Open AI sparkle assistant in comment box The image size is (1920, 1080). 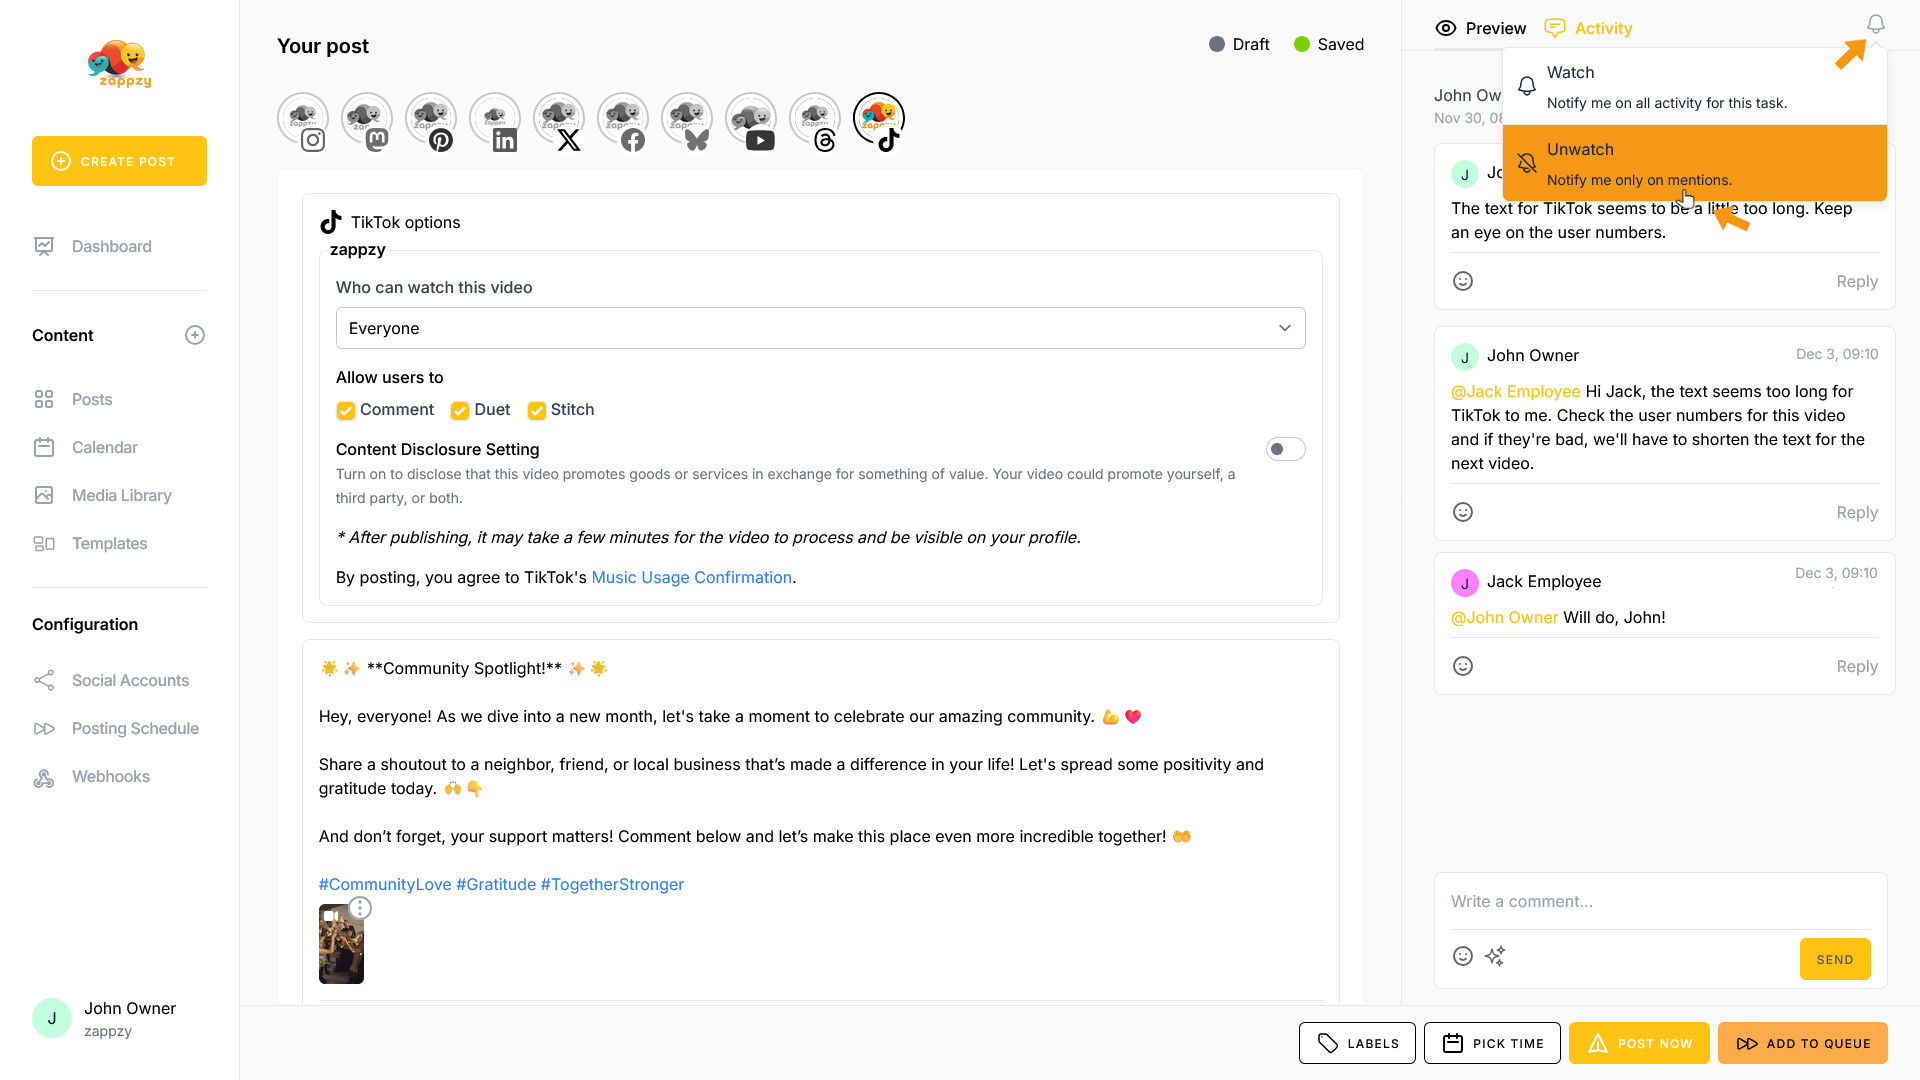pyautogui.click(x=1495, y=956)
